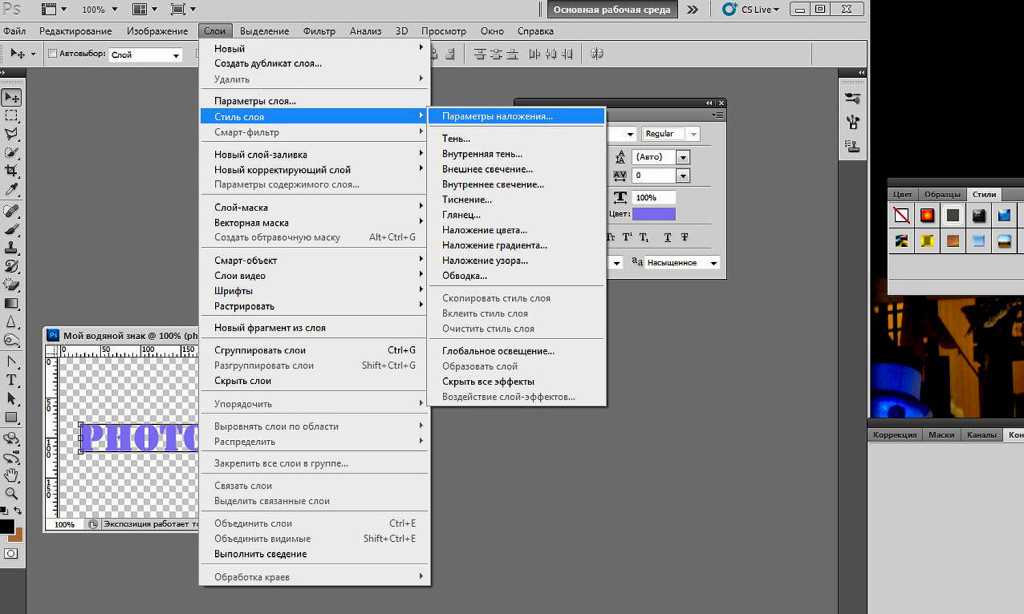1024x614 pixels.
Task: Click the no-style swatch in Styles panel
Action: tap(901, 215)
